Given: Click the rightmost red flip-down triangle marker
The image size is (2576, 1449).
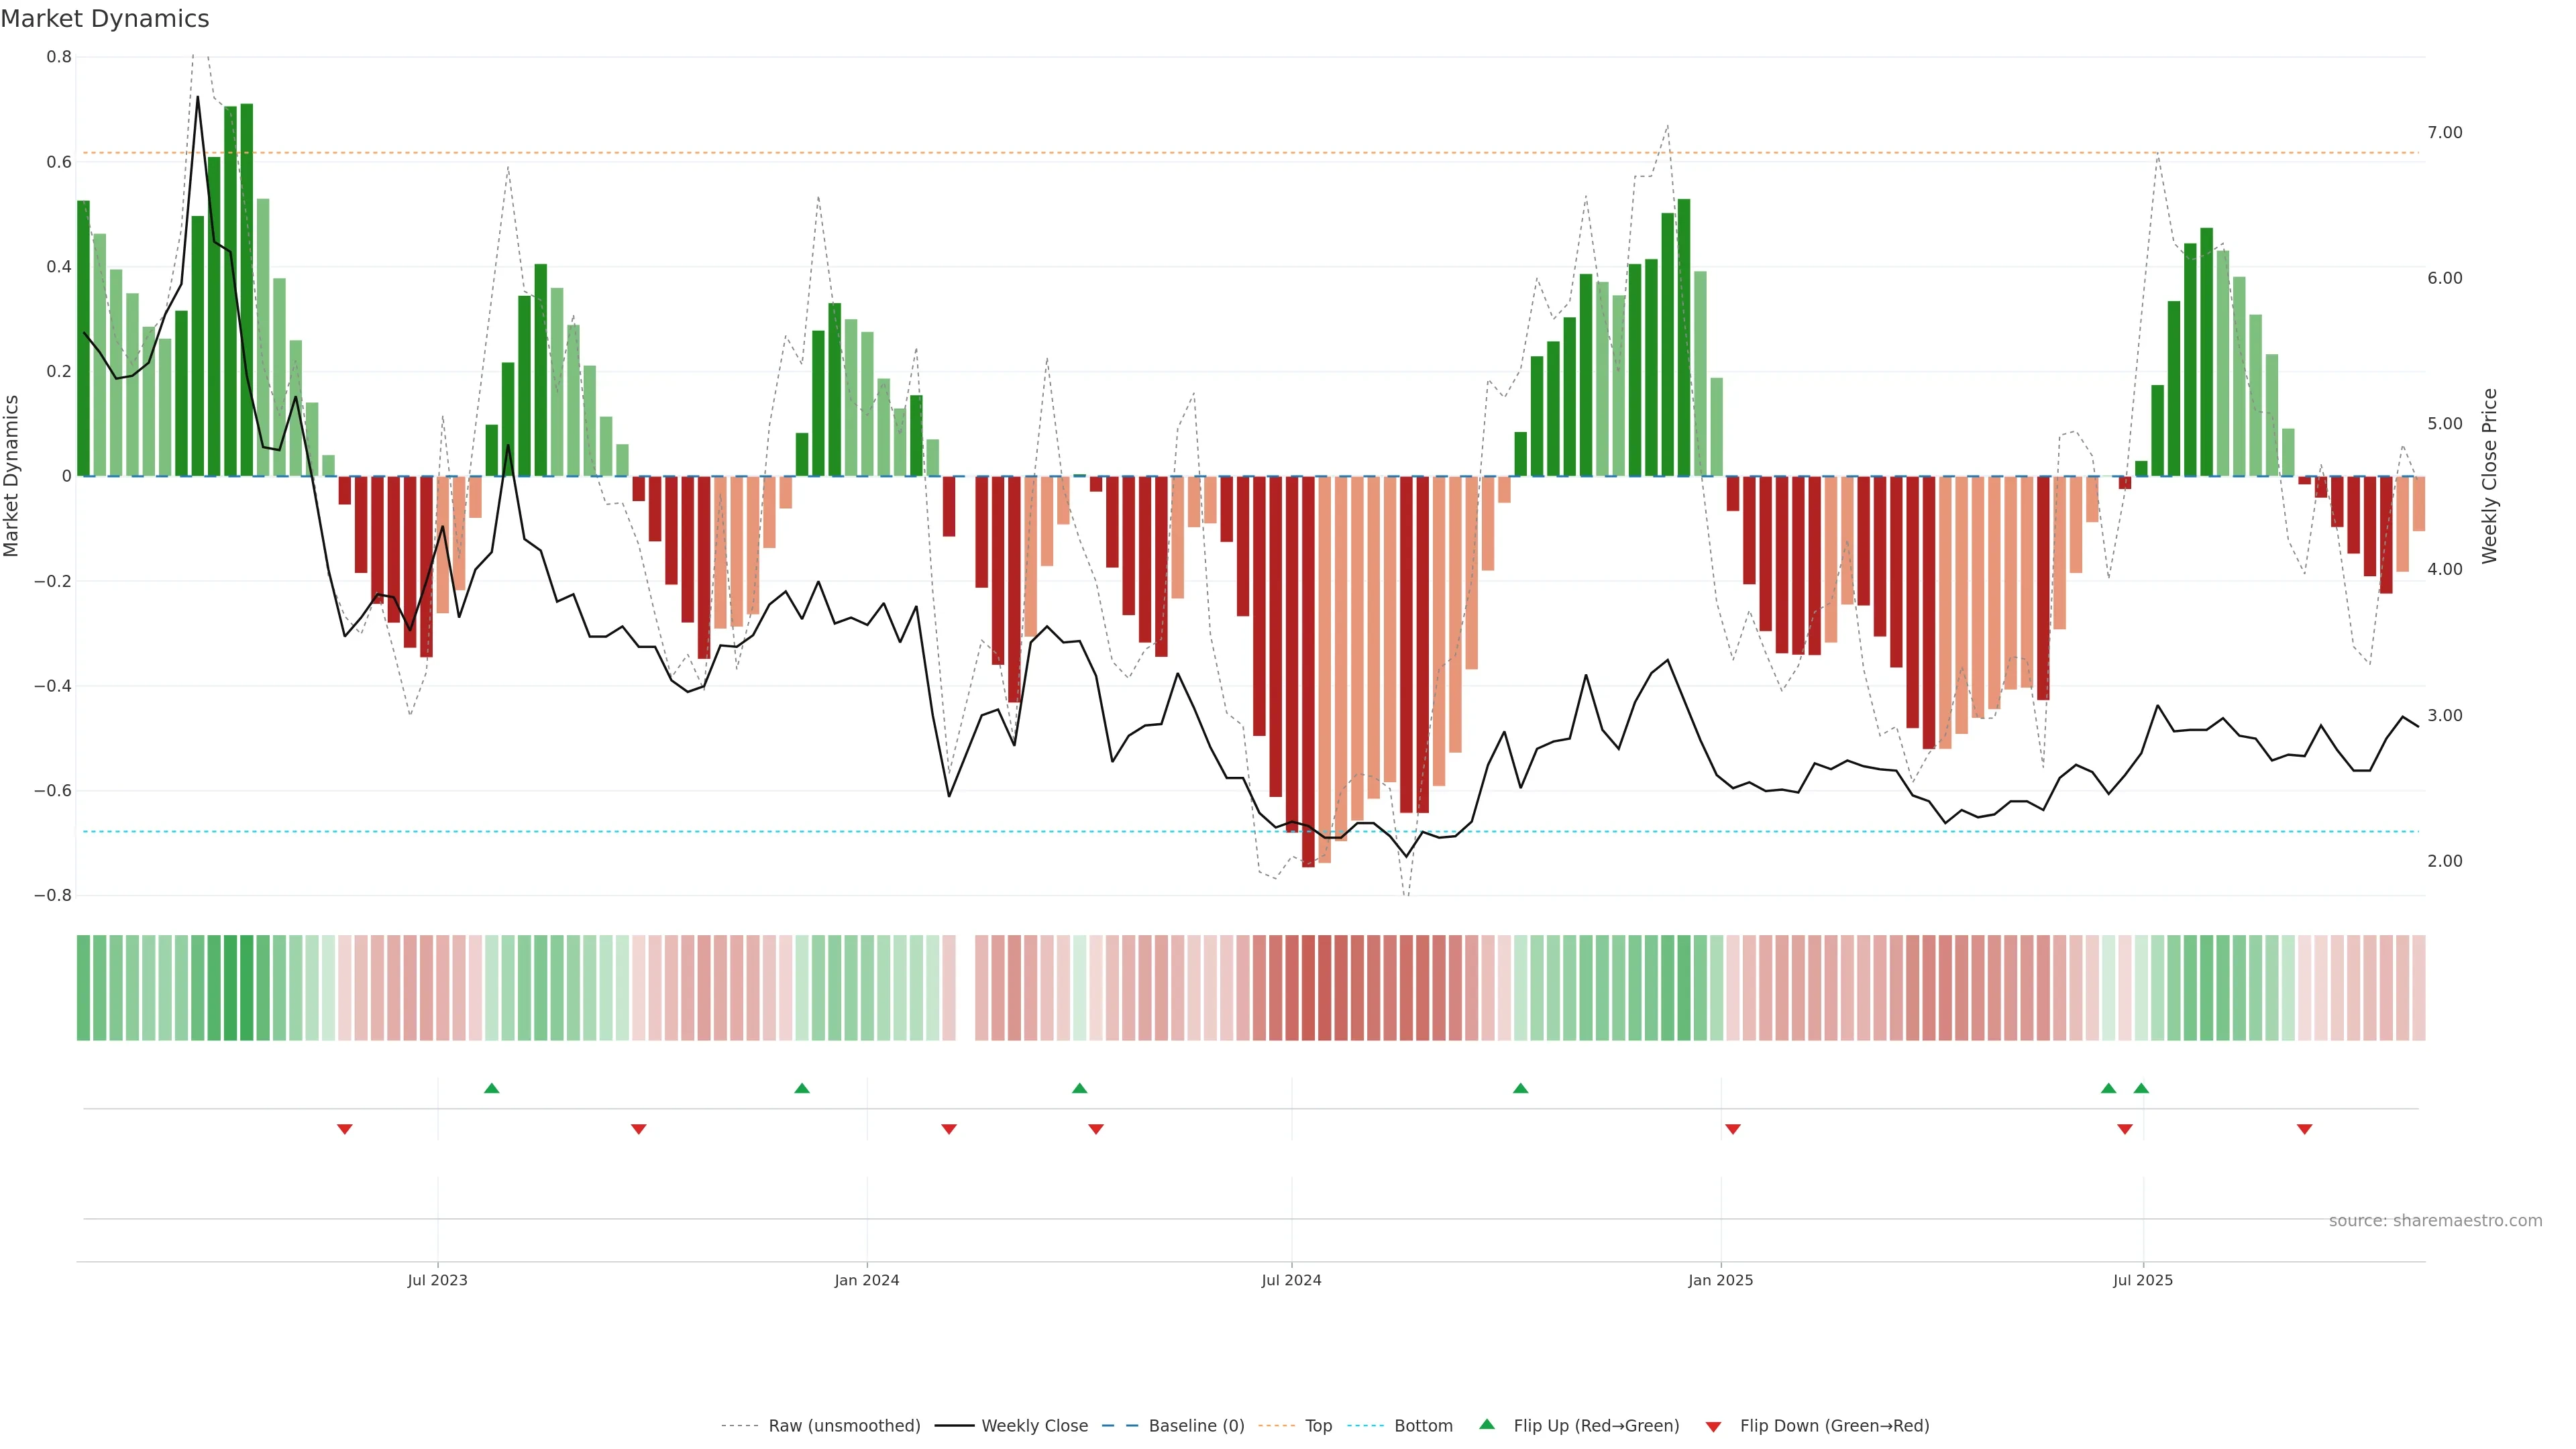Looking at the screenshot, I should [x=2304, y=1129].
